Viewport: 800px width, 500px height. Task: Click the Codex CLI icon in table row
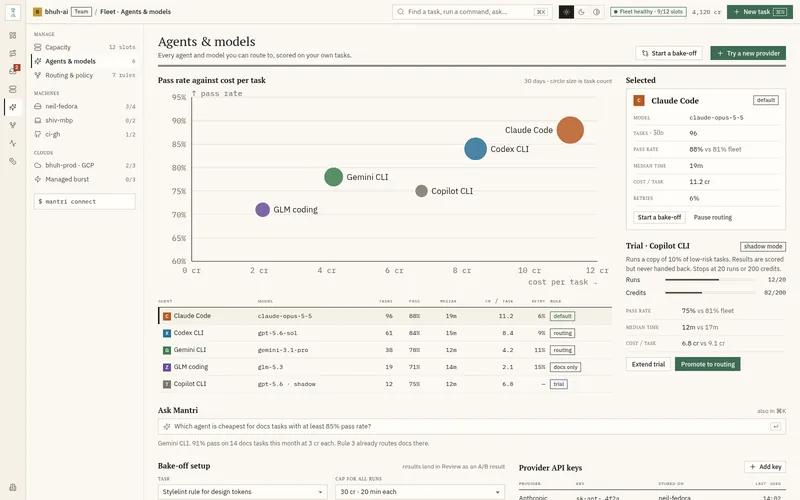(x=166, y=333)
